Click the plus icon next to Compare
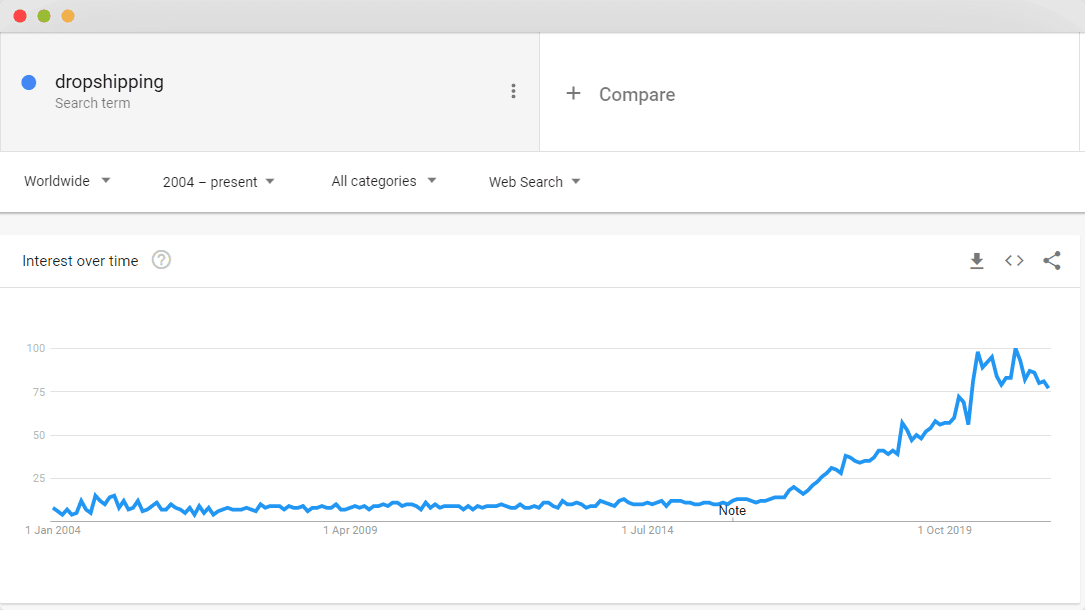This screenshot has height=610, width=1085. coord(573,93)
